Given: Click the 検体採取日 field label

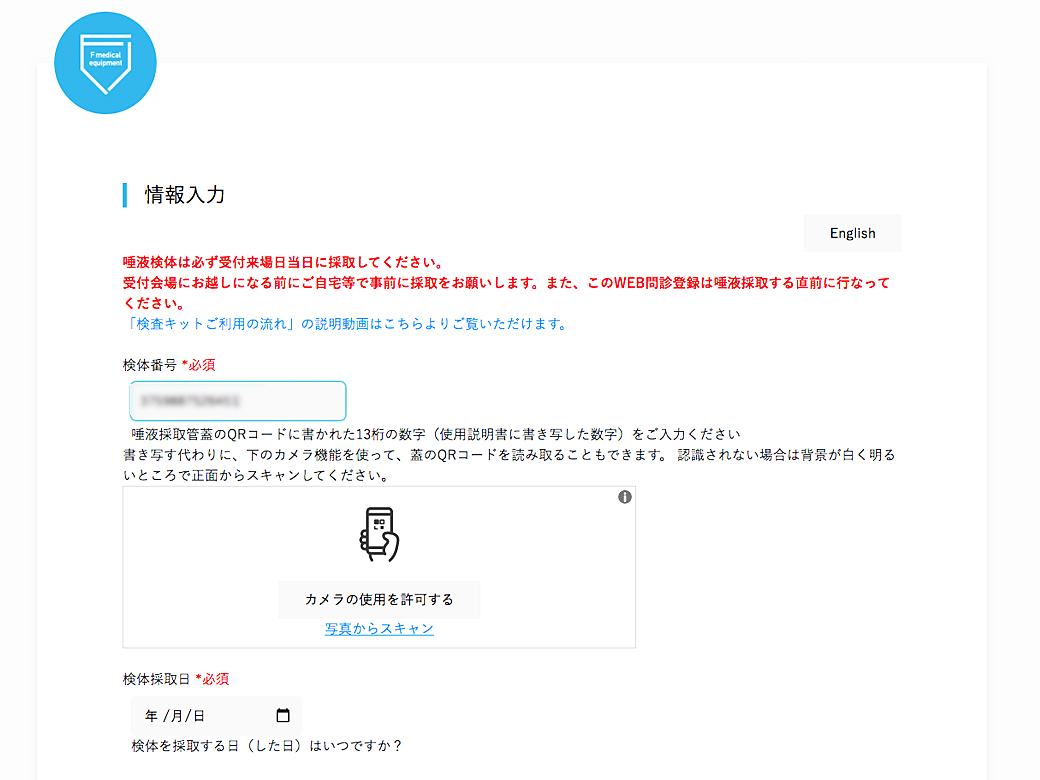Looking at the screenshot, I should pos(156,679).
